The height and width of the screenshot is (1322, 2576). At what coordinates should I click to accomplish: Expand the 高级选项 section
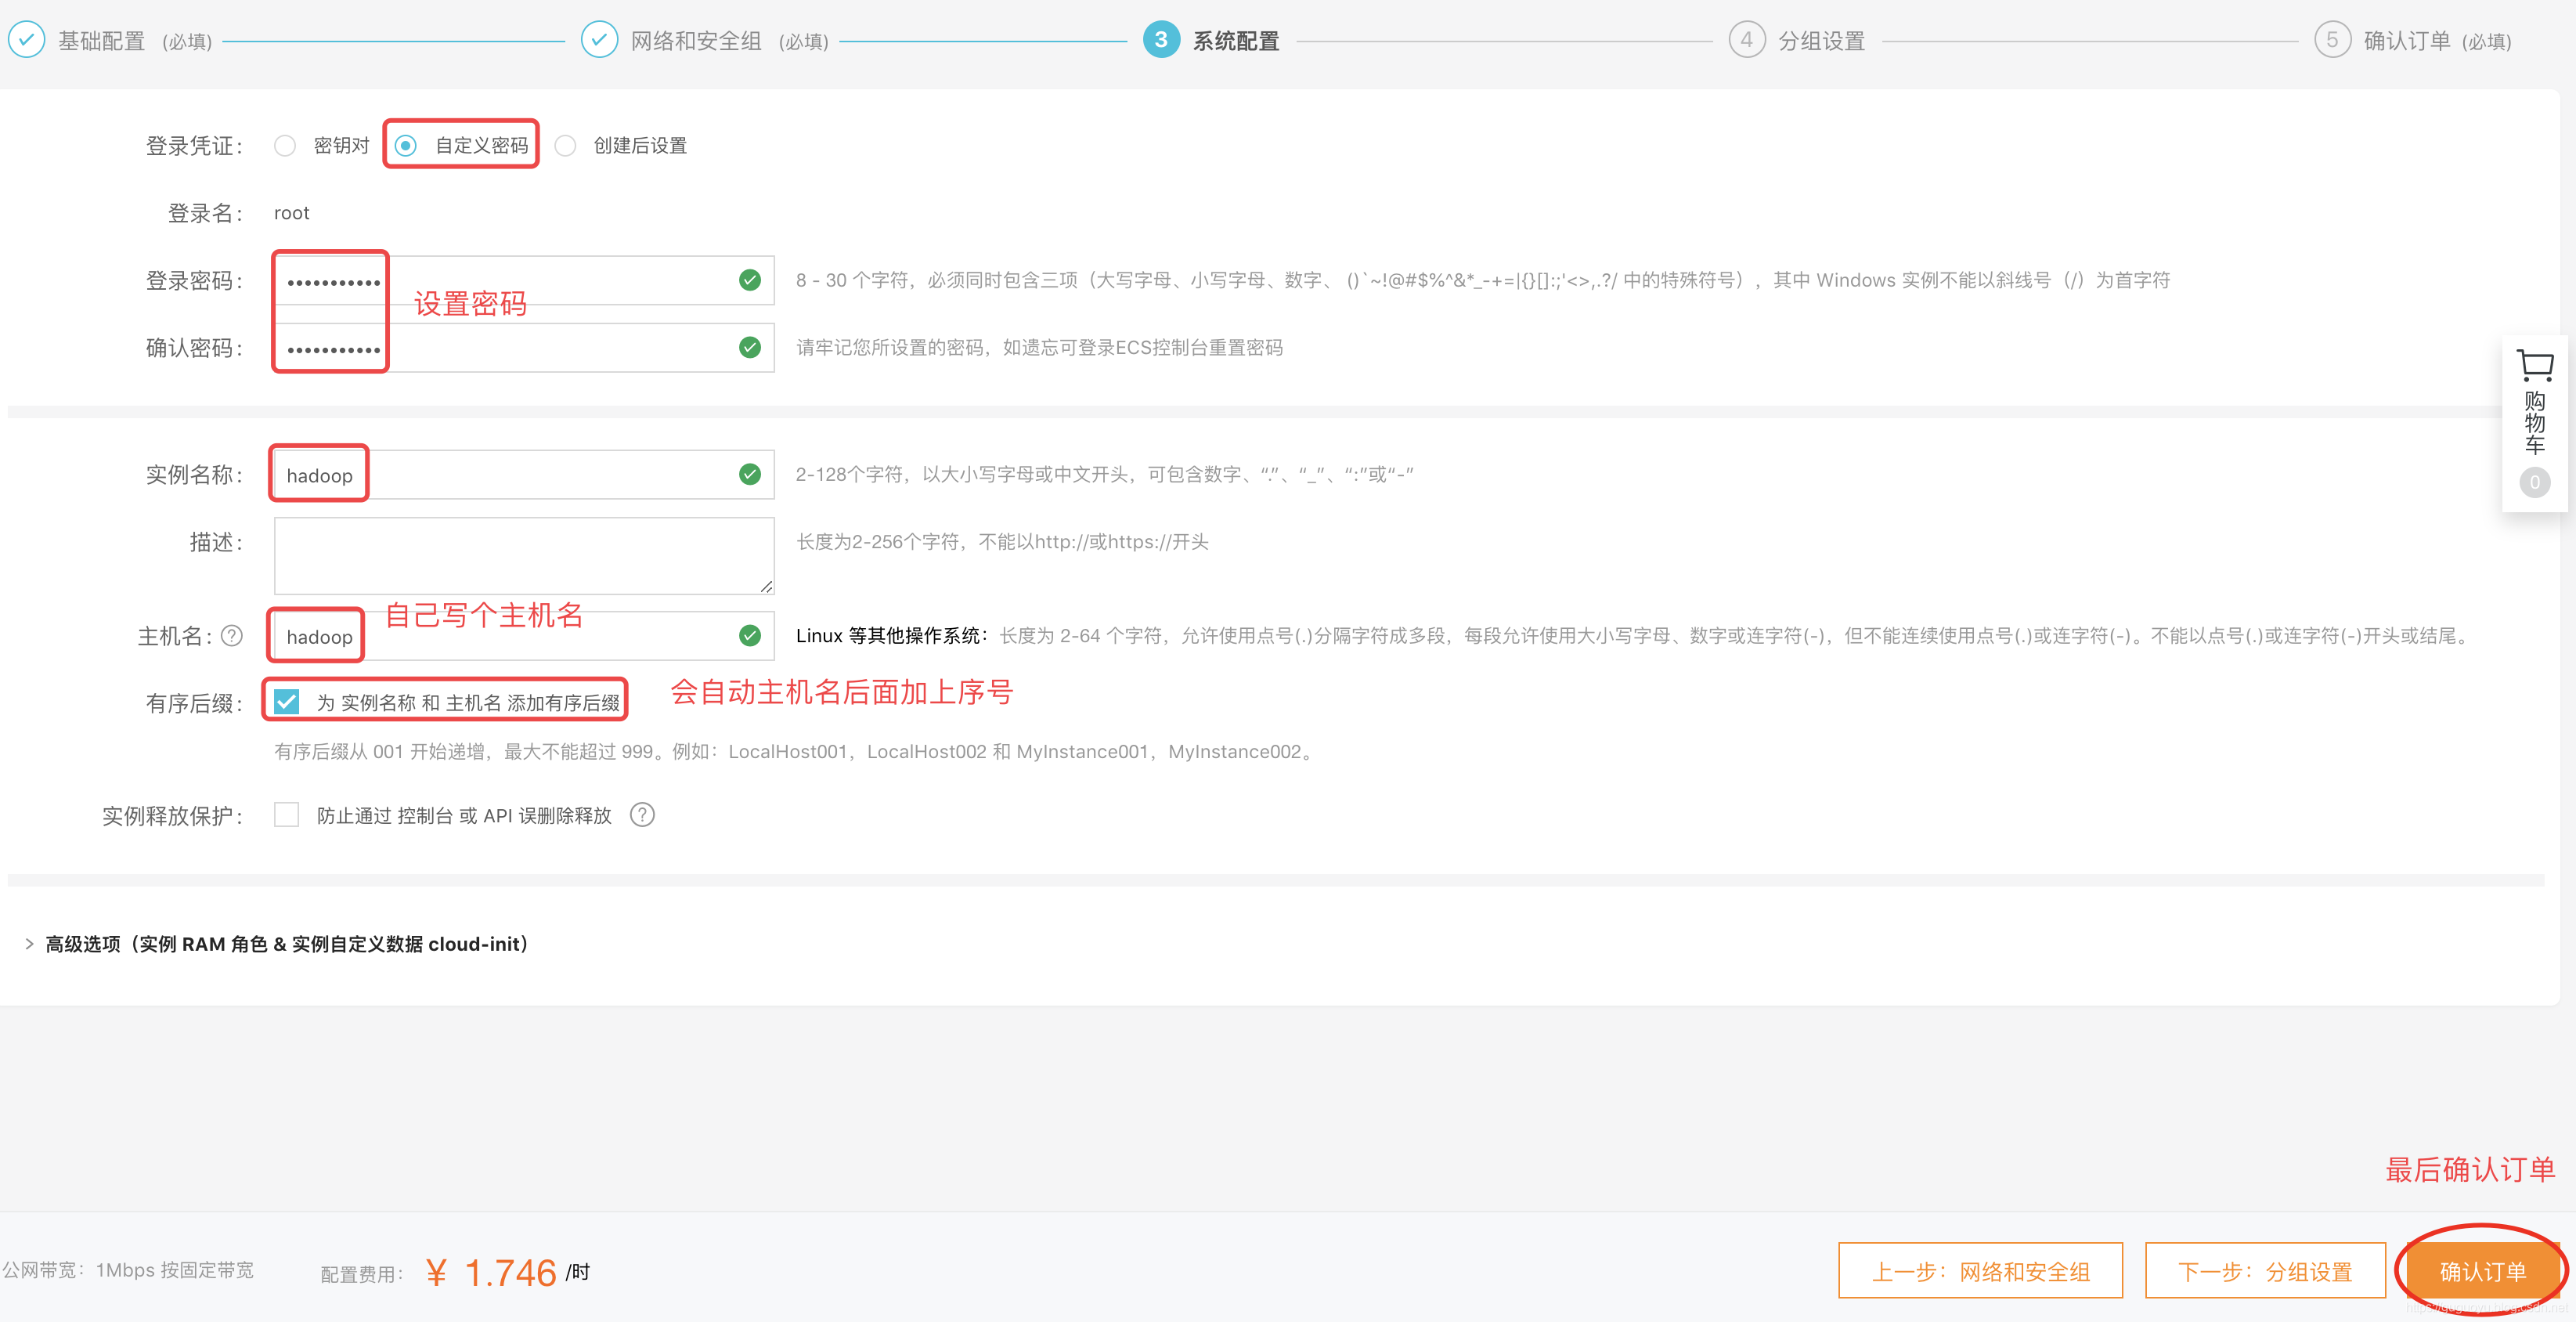pyautogui.click(x=286, y=944)
